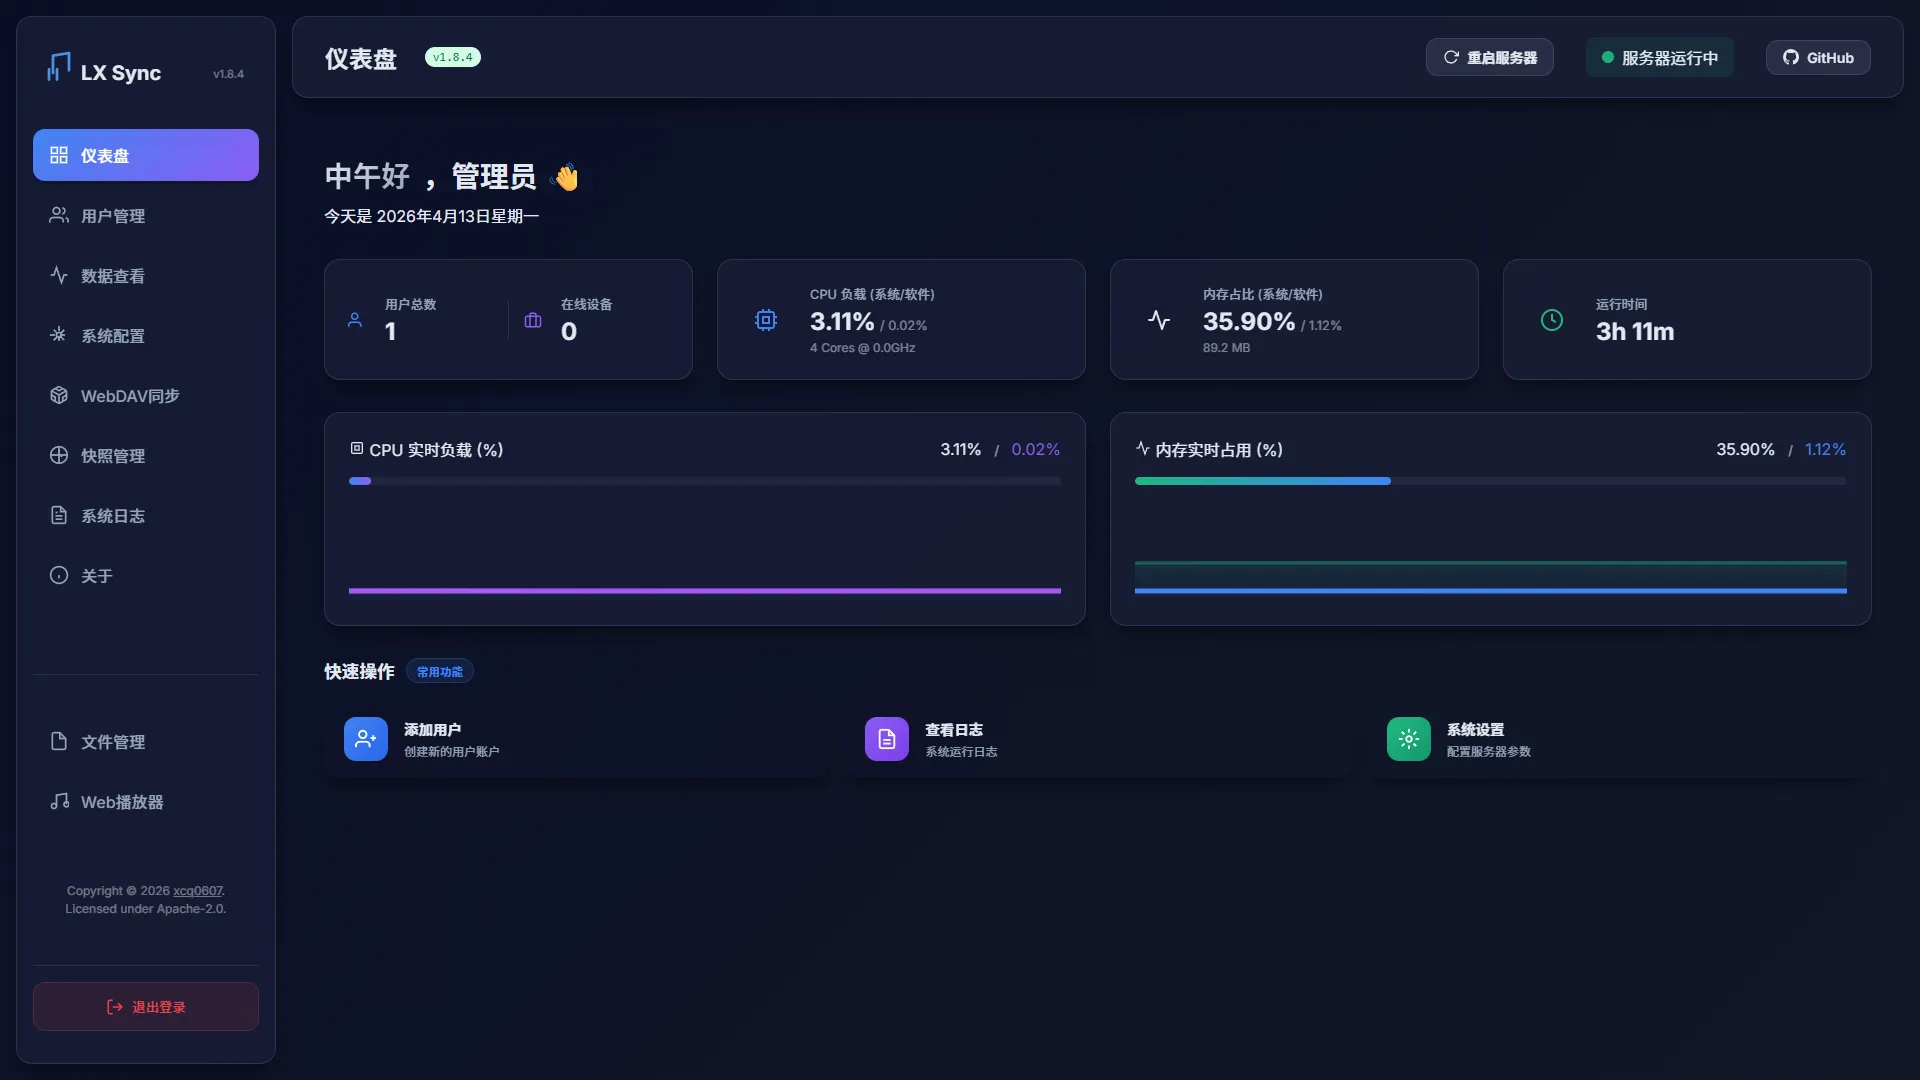The image size is (1920, 1080).
Task: Click 退出登录 to log out
Action: pyautogui.click(x=145, y=1007)
